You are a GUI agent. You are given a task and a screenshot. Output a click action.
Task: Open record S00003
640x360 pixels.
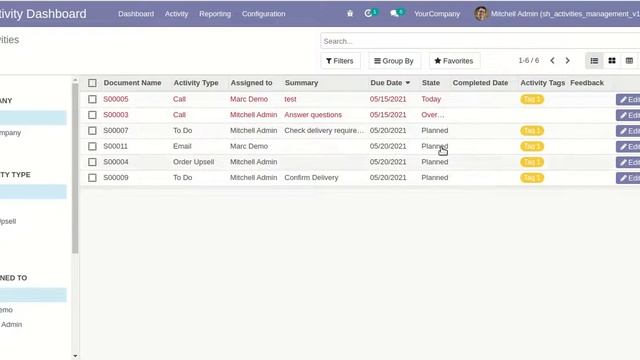click(116, 115)
